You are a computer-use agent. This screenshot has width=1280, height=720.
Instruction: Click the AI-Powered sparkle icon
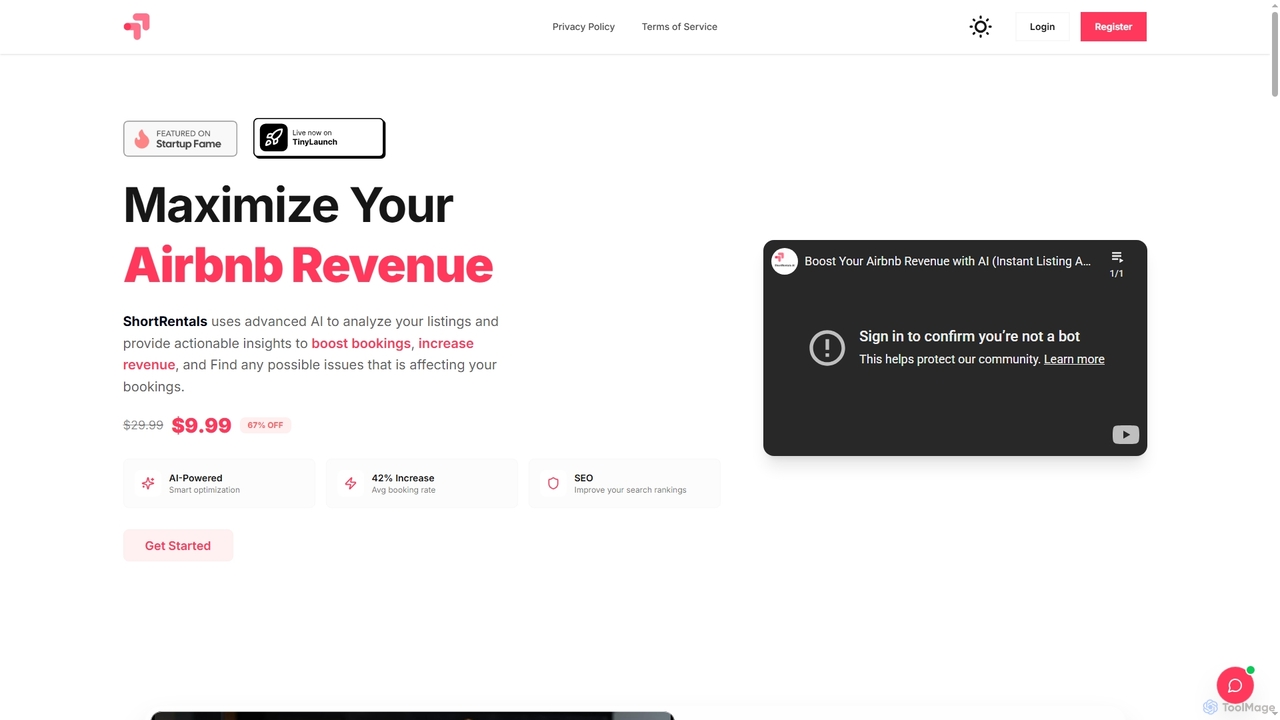click(x=148, y=484)
